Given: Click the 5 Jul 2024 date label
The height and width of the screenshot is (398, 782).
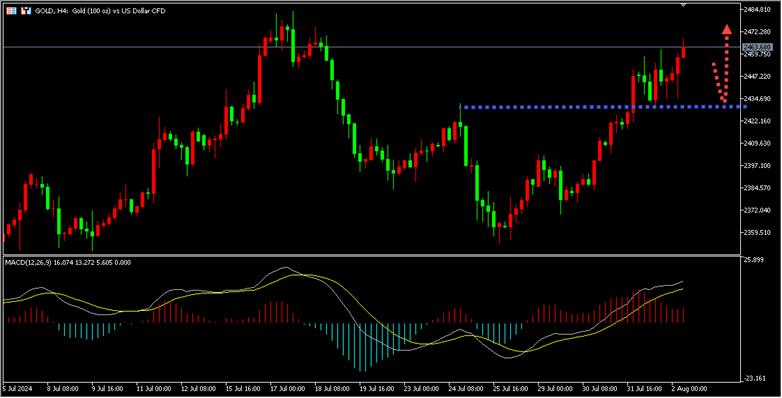Looking at the screenshot, I should (x=17, y=389).
